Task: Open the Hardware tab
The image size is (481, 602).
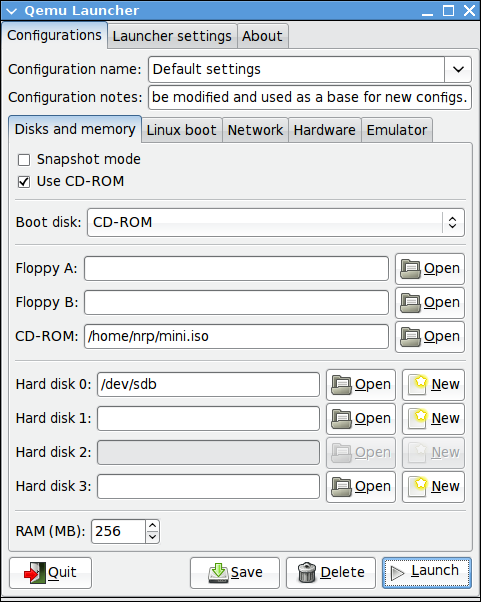Action: (325, 130)
